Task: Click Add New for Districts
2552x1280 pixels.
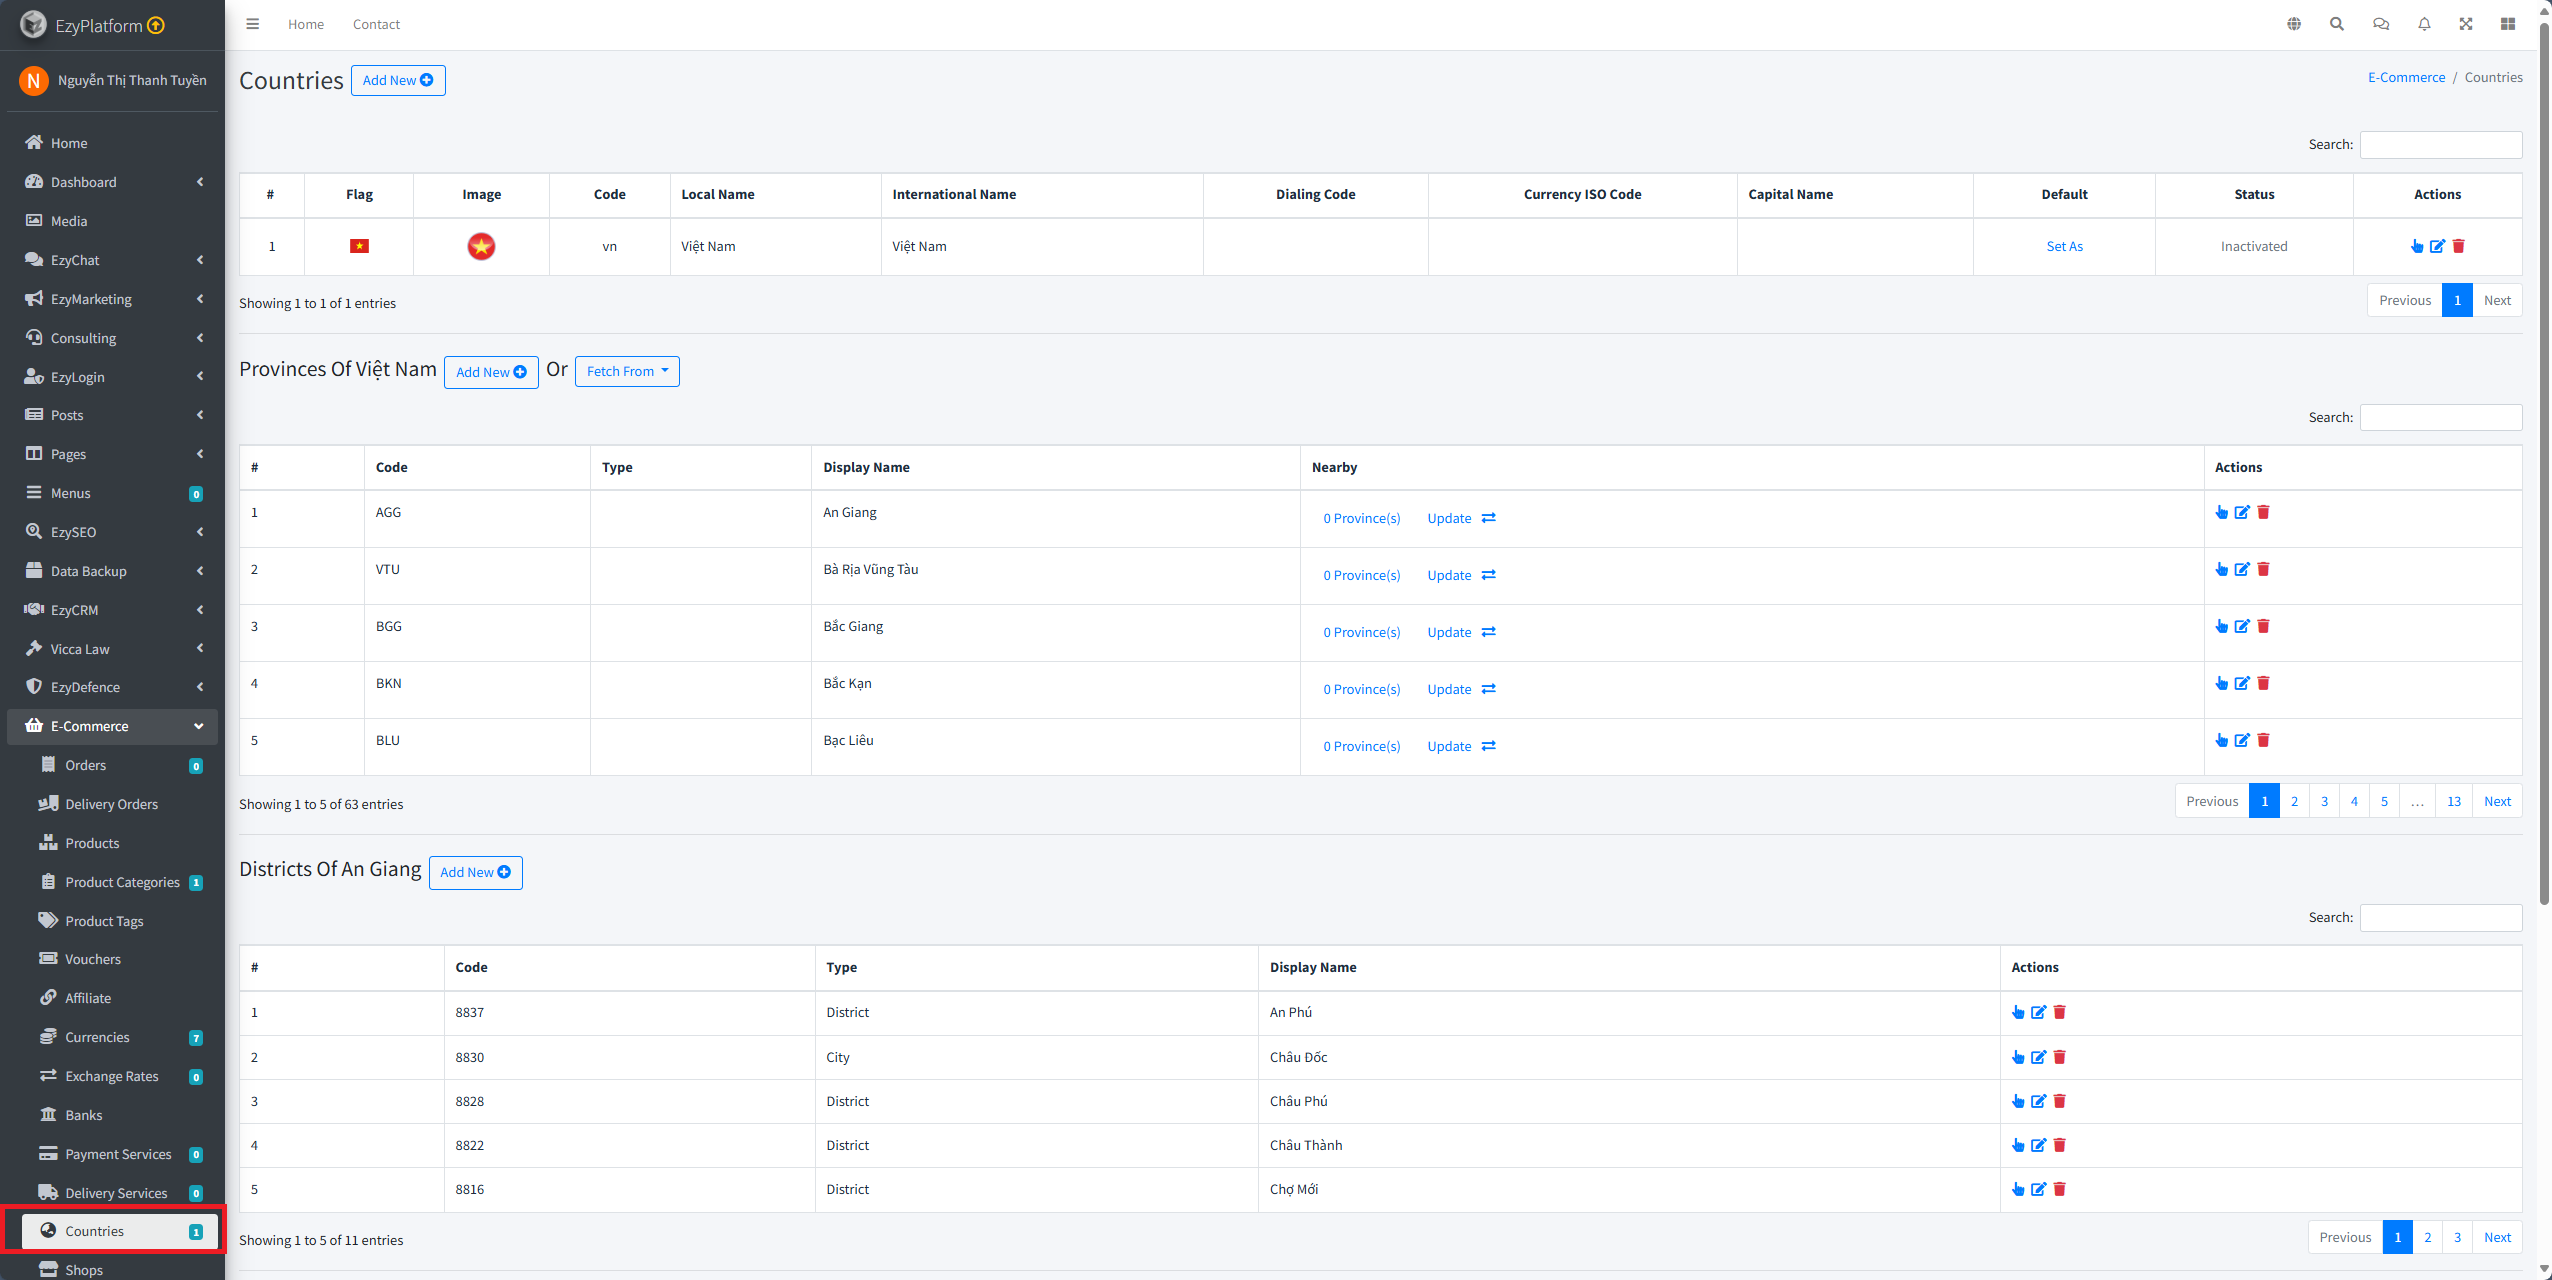Action: tap(476, 872)
